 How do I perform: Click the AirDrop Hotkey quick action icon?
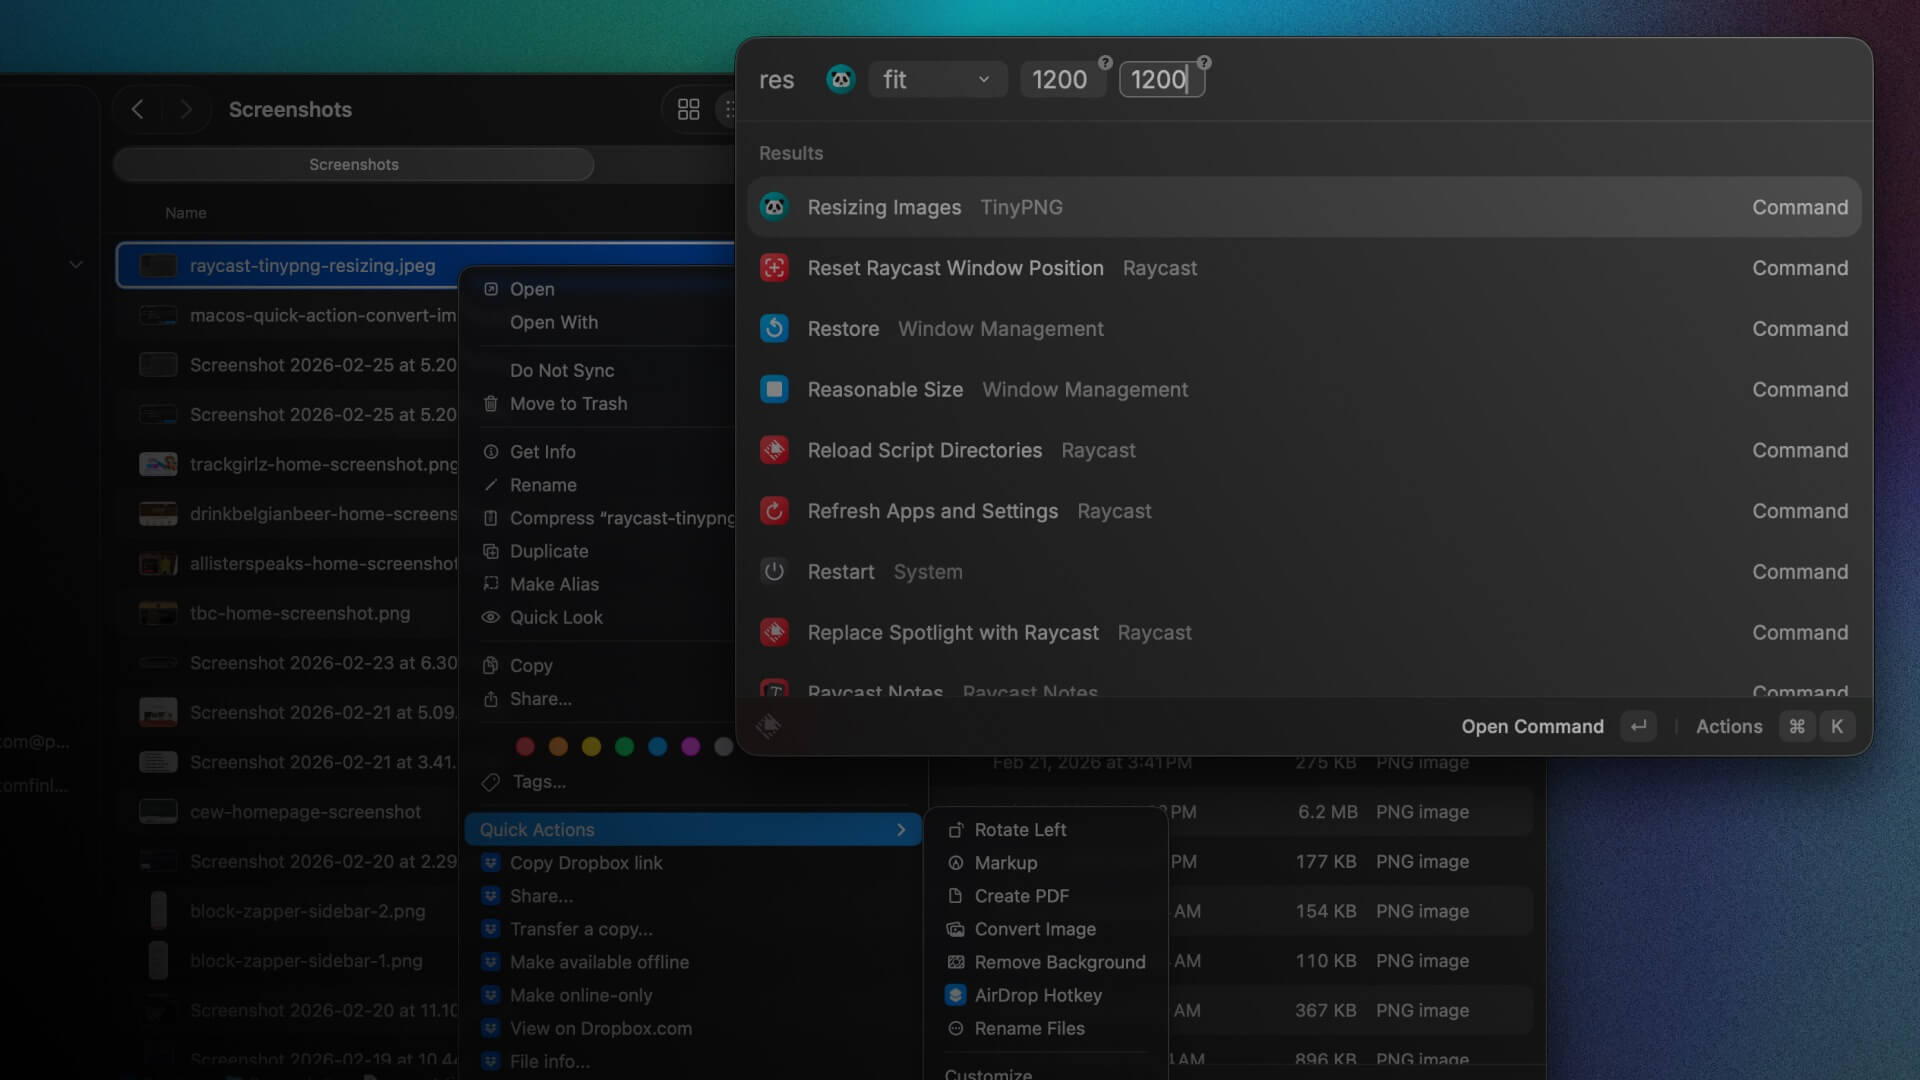955,995
